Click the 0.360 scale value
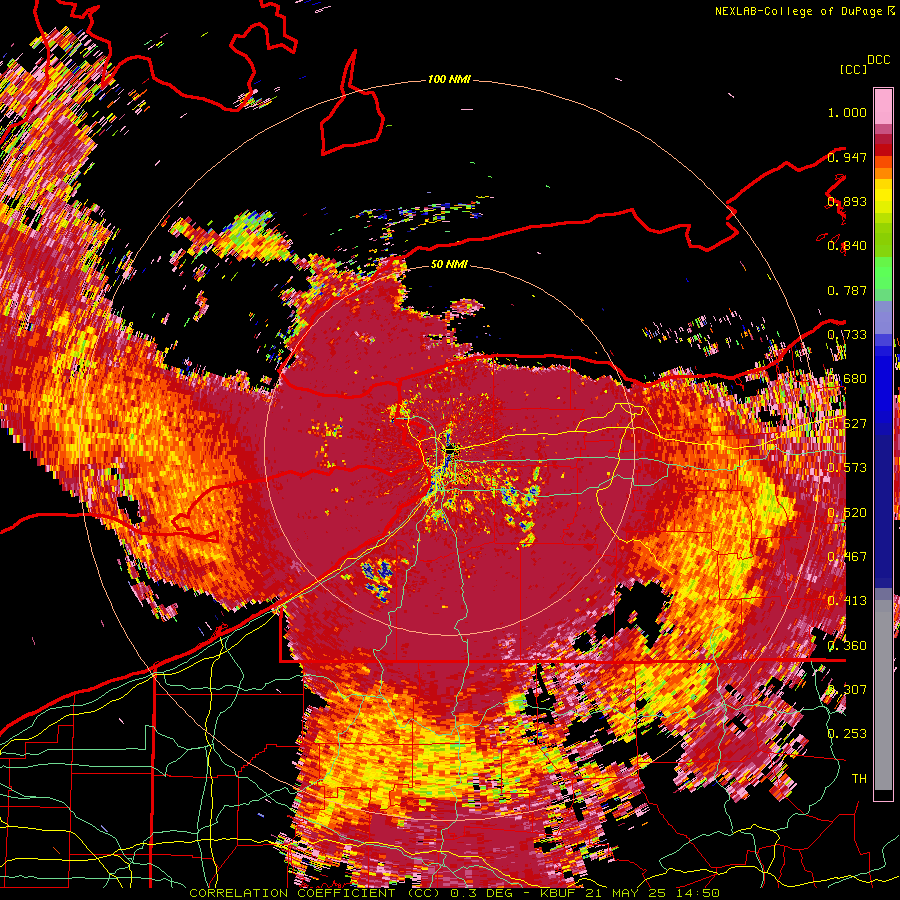900x900 pixels. click(x=847, y=646)
